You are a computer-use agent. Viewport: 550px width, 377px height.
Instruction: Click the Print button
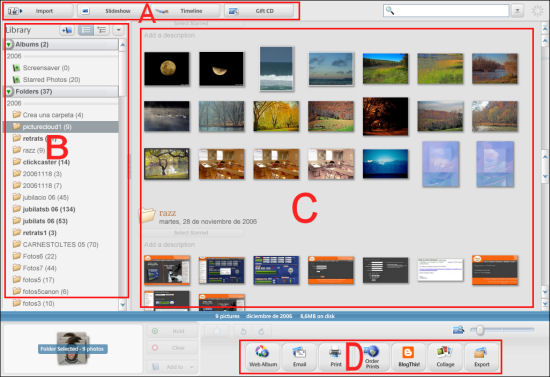pos(336,357)
